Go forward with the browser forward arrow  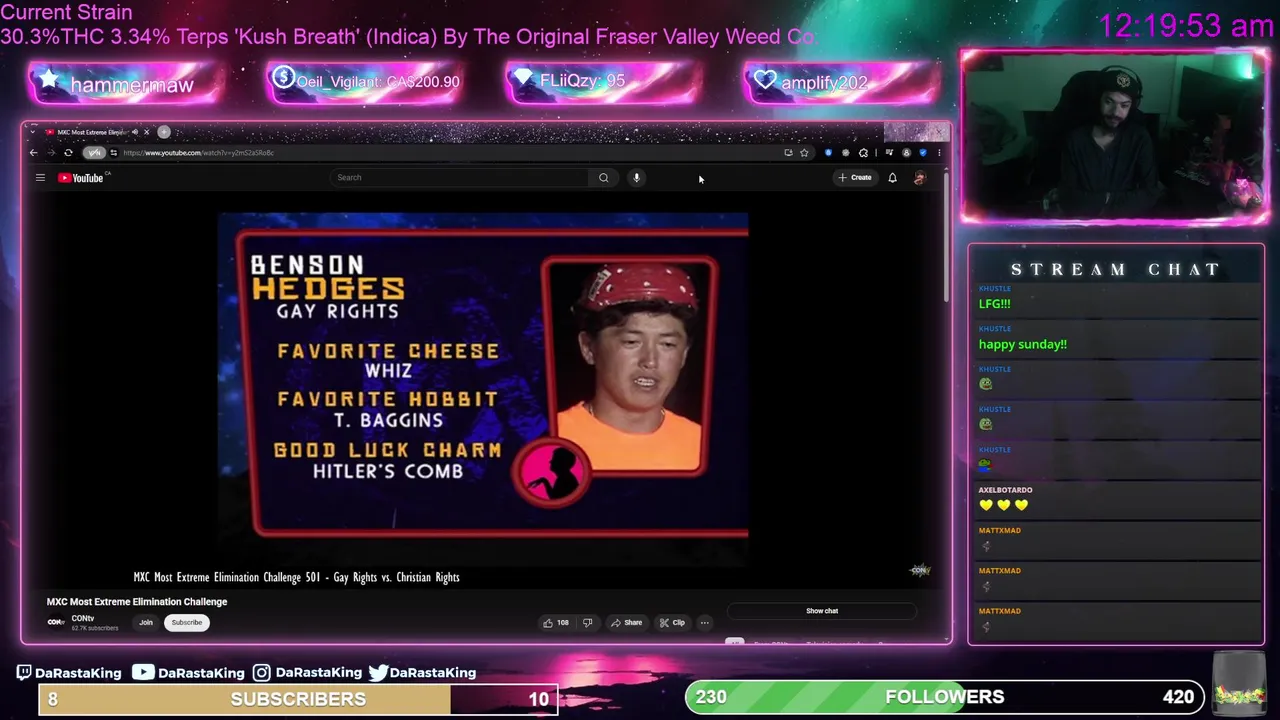(x=51, y=153)
